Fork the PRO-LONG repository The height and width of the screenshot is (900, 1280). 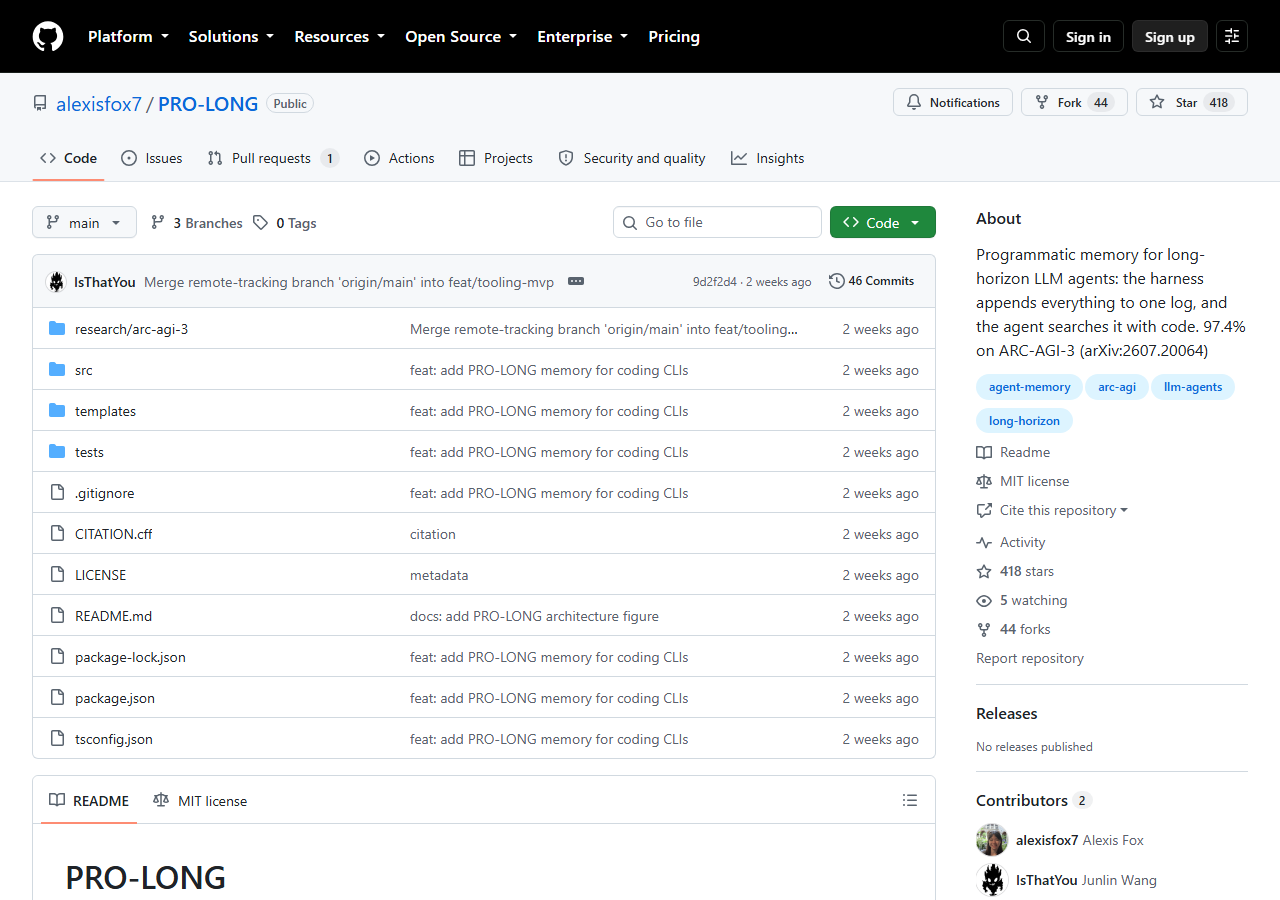(1074, 102)
